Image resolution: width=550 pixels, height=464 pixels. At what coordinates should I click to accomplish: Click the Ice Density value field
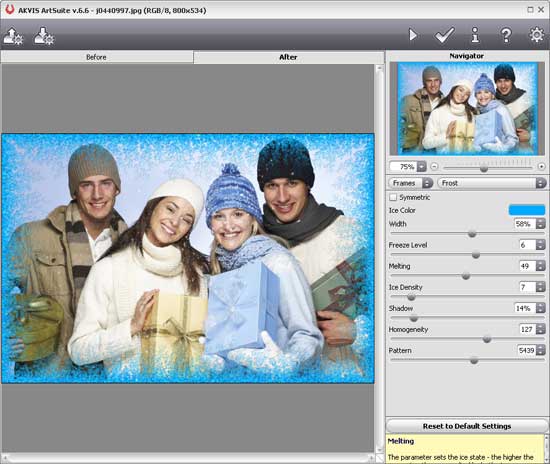pos(527,287)
